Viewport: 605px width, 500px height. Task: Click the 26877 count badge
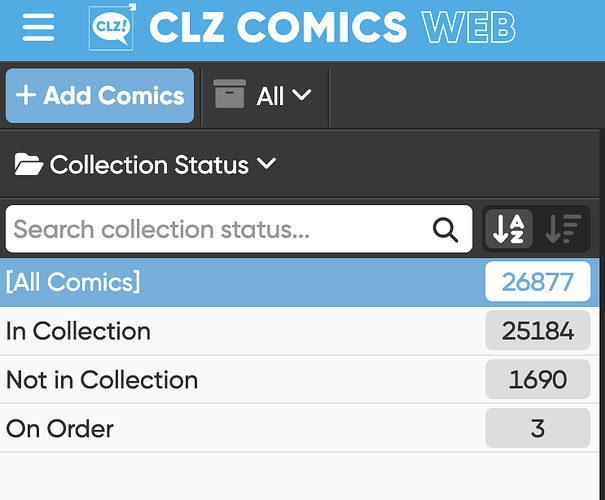pos(538,282)
